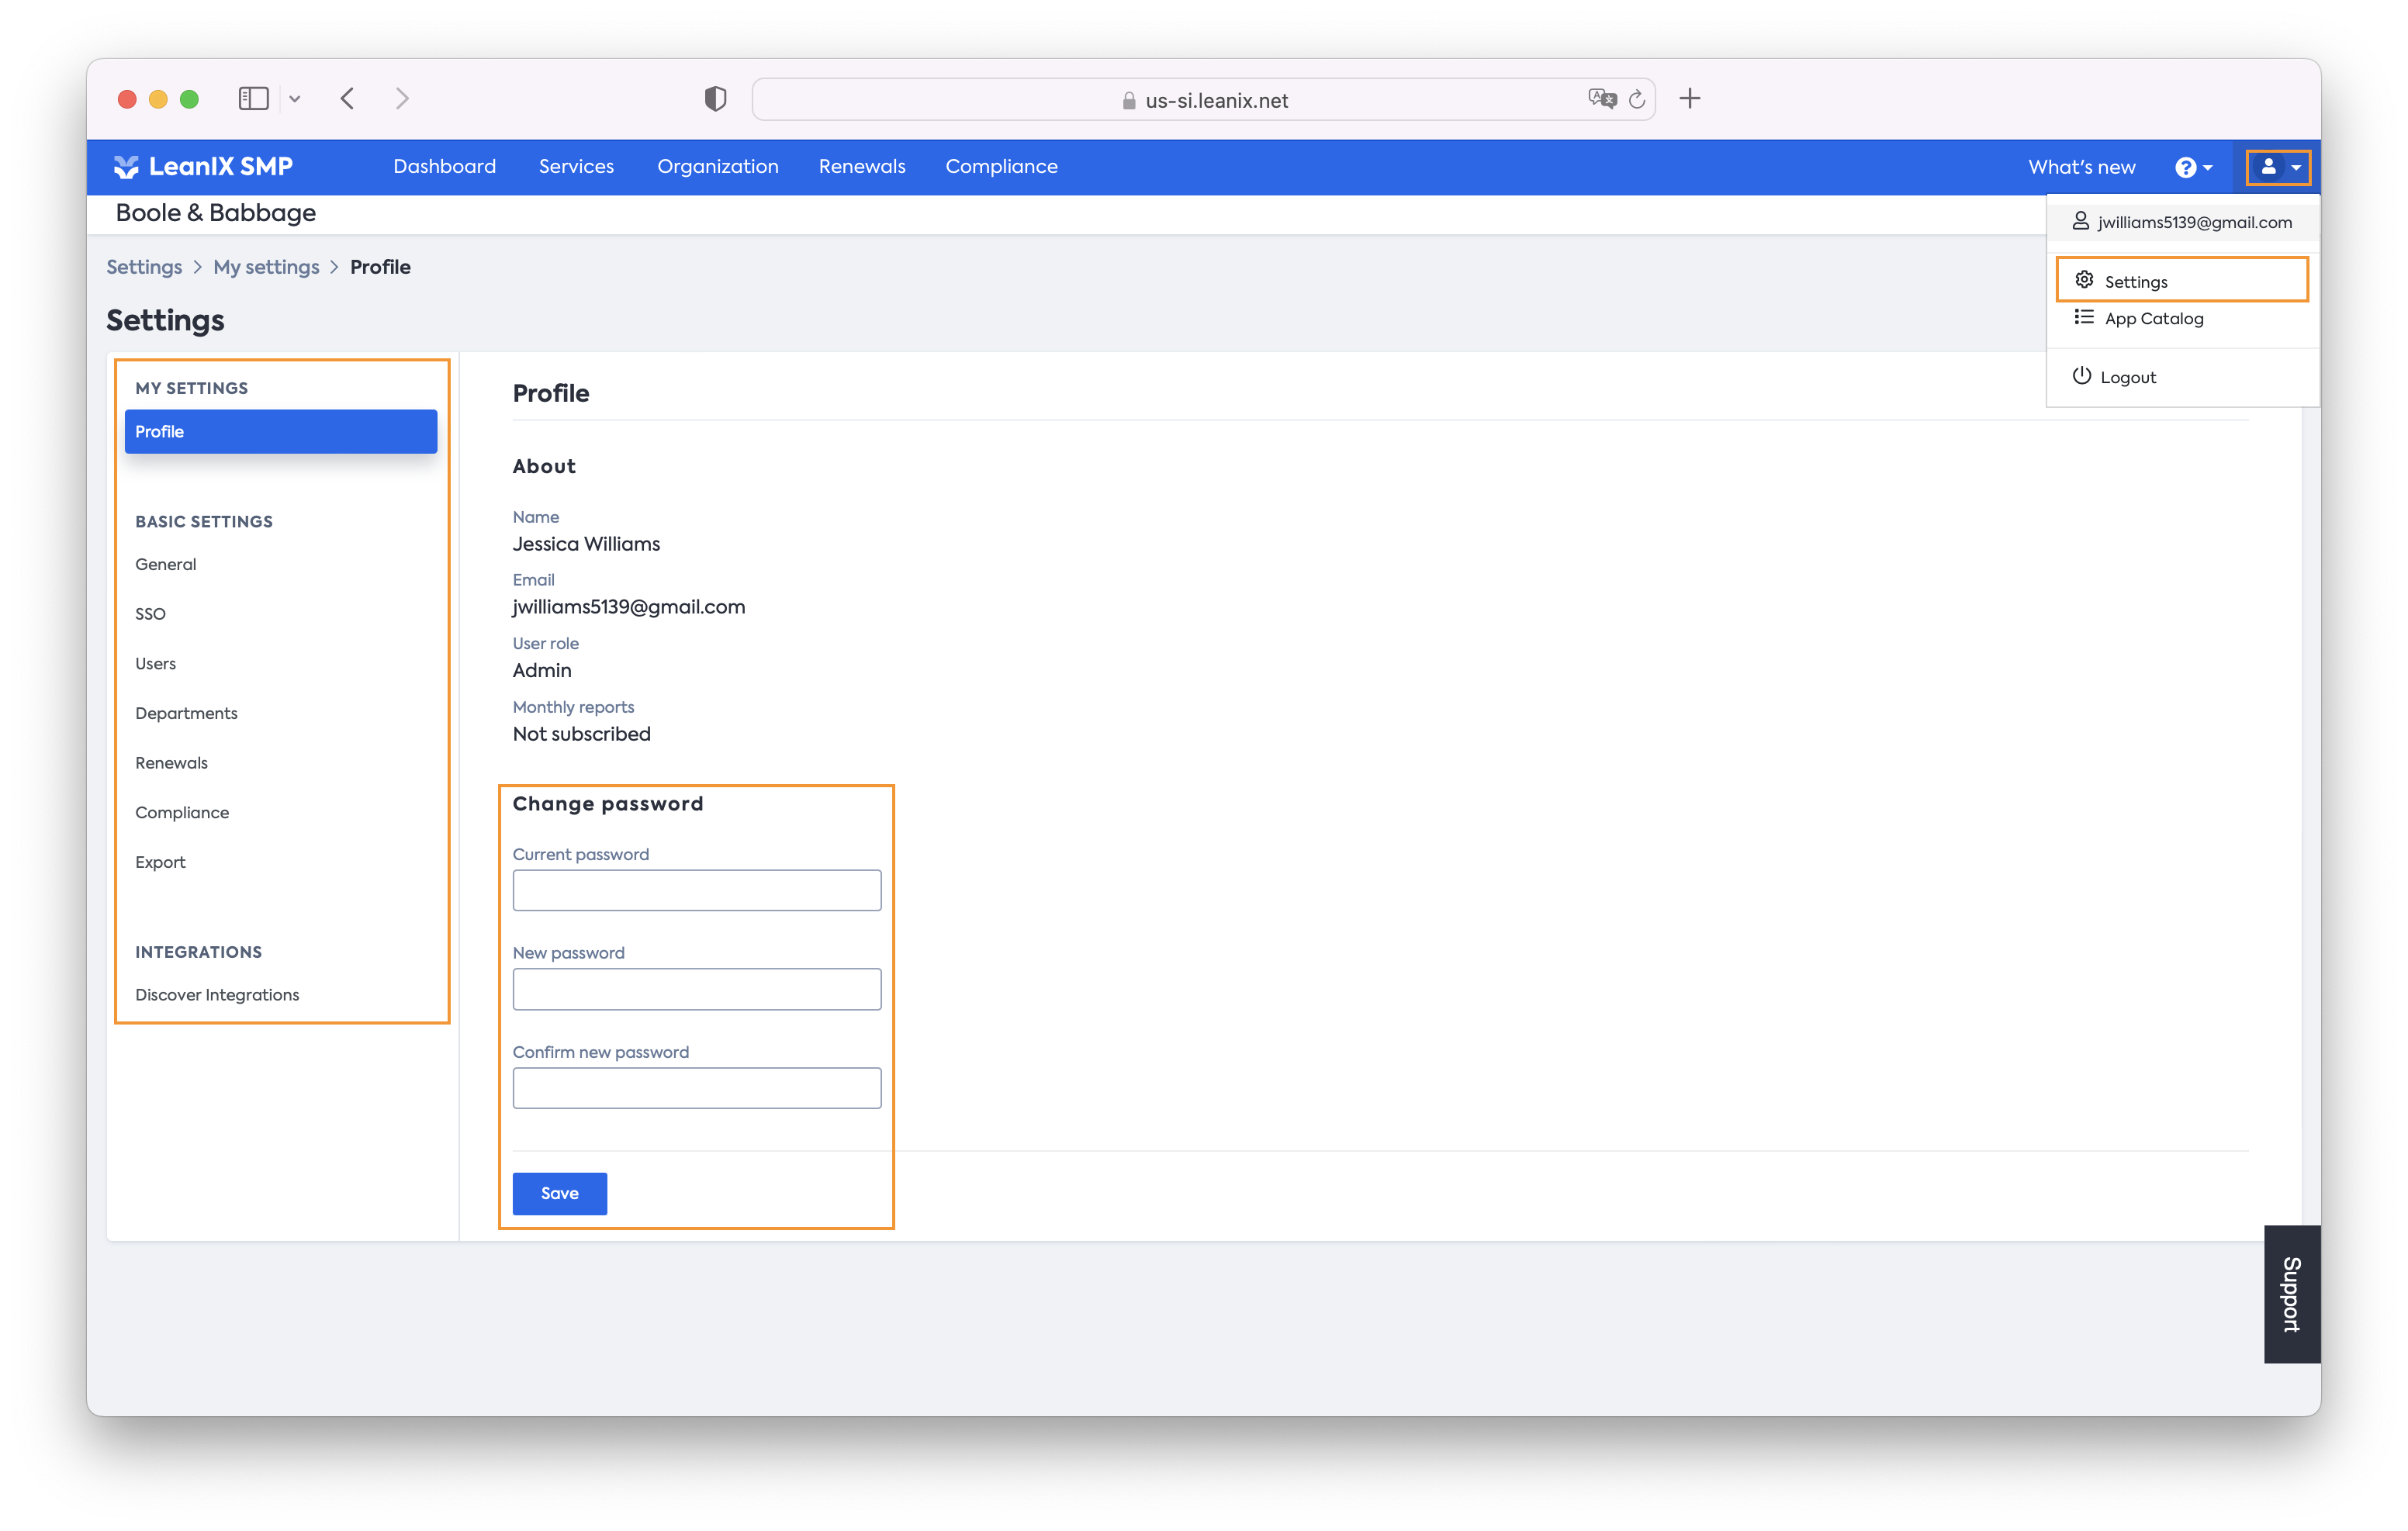Focus the Confirm new password field
This screenshot has height=1531, width=2408.
point(697,1088)
